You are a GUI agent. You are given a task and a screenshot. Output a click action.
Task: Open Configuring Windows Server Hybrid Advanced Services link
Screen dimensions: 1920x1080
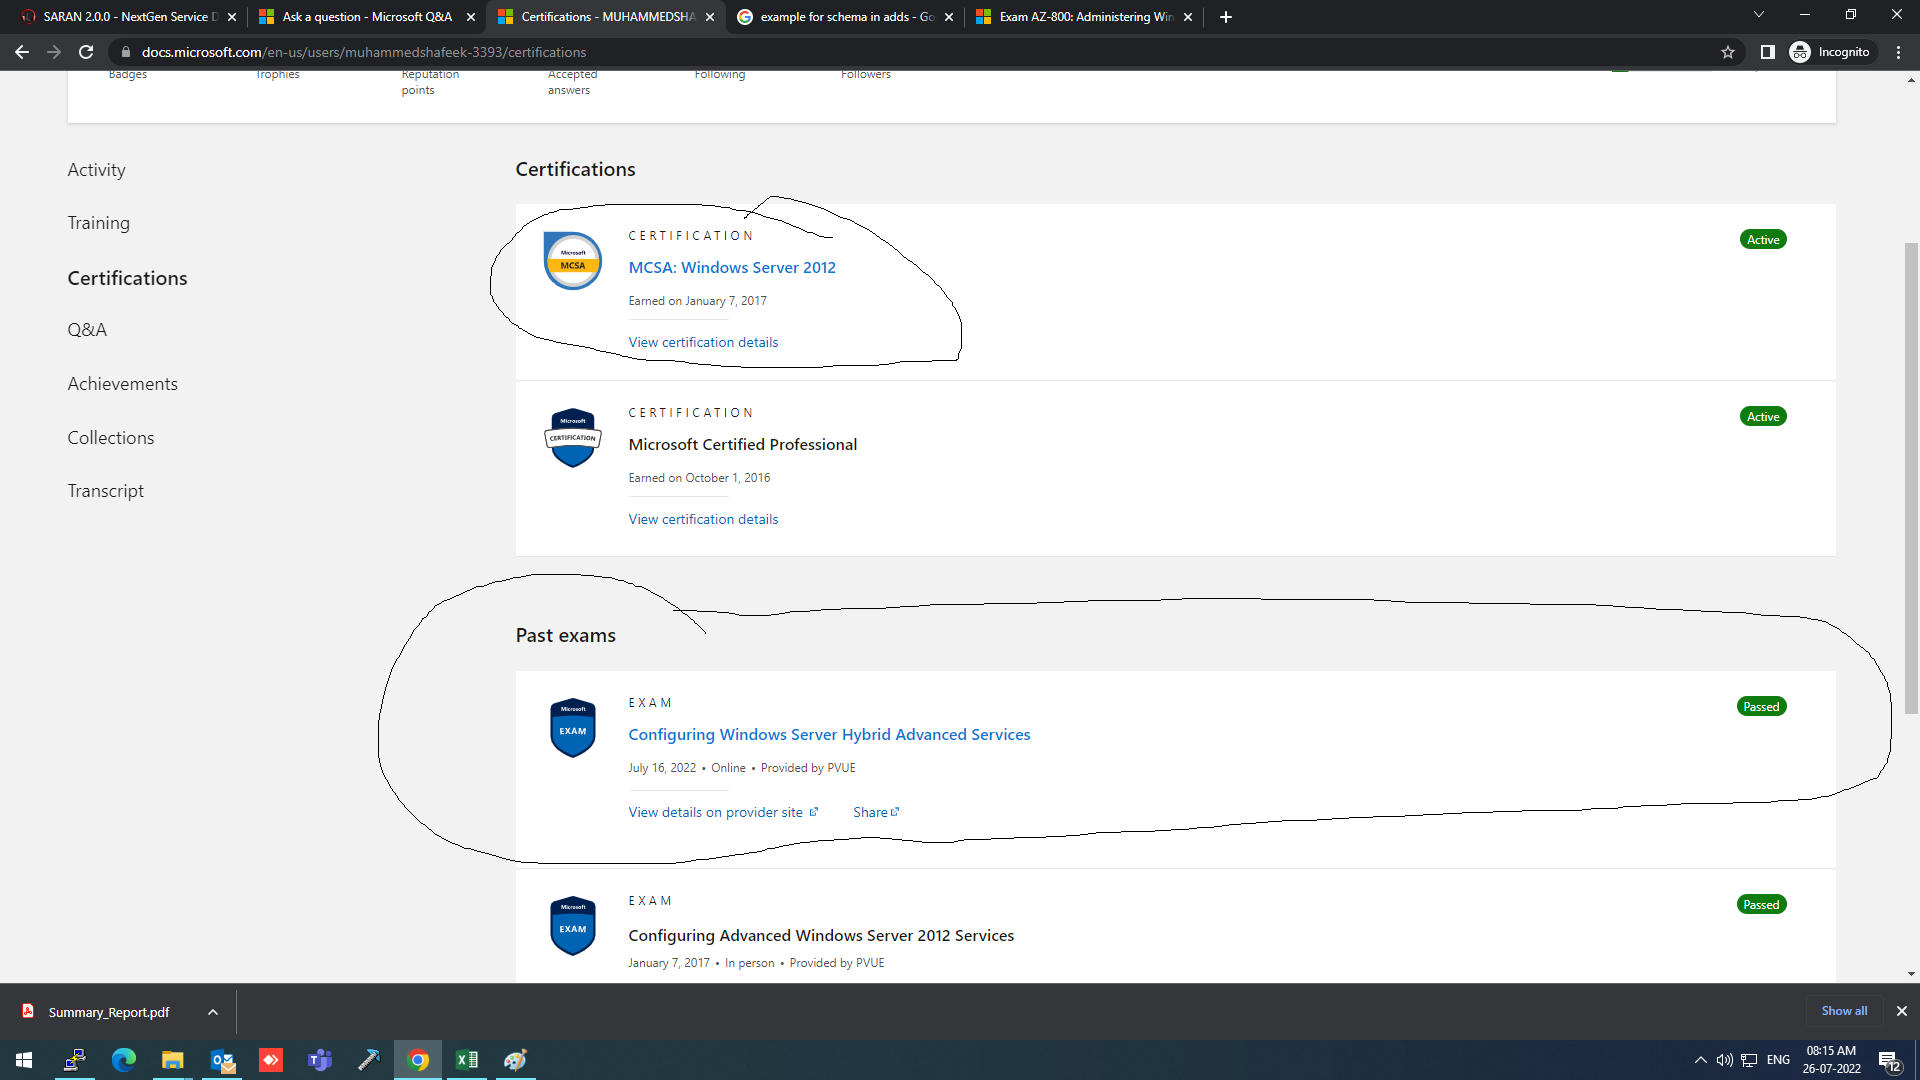pos(829,734)
